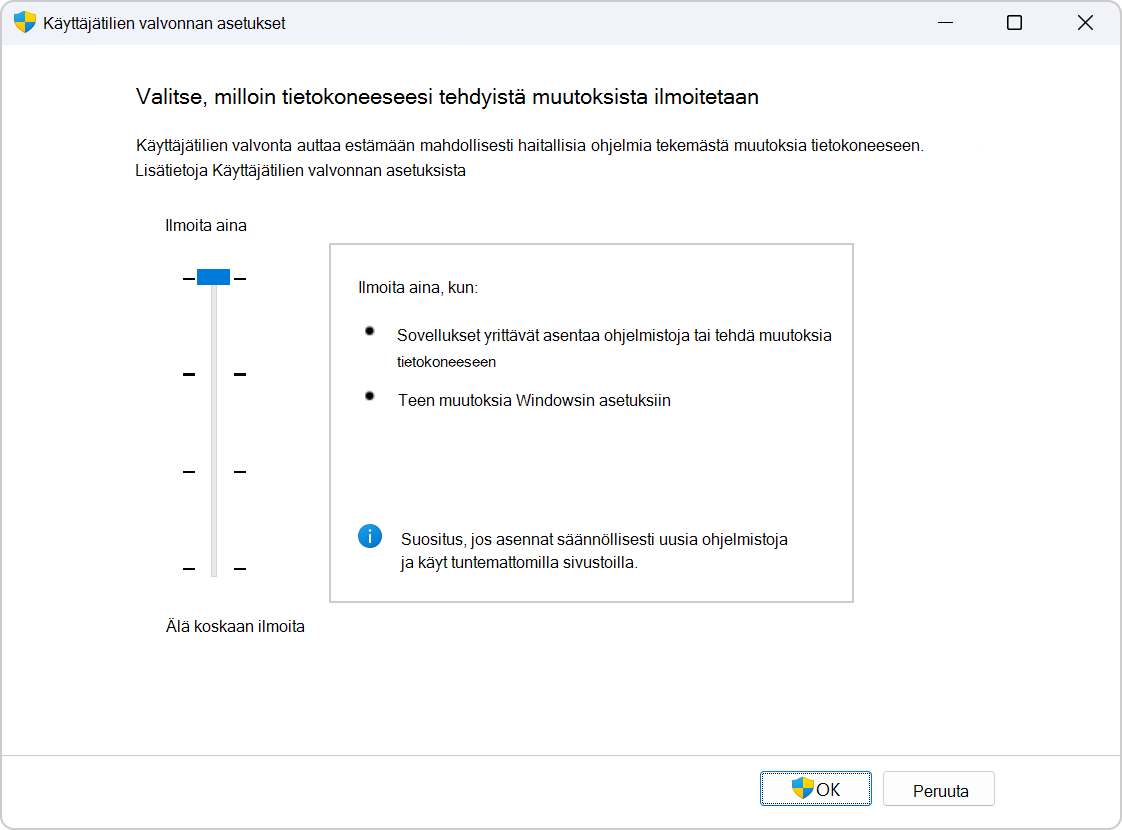This screenshot has height=830, width=1122.
Task: Click 'Sovellukset yrittävät asentaa ohjelmistoja' bullet text
Action: coord(614,348)
